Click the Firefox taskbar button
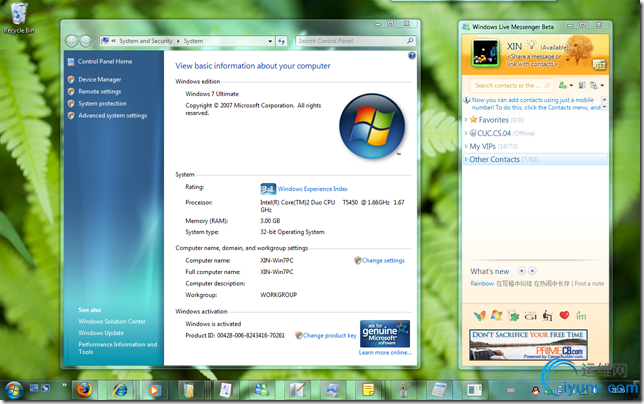Image resolution: width=644 pixels, height=404 pixels. (85, 390)
